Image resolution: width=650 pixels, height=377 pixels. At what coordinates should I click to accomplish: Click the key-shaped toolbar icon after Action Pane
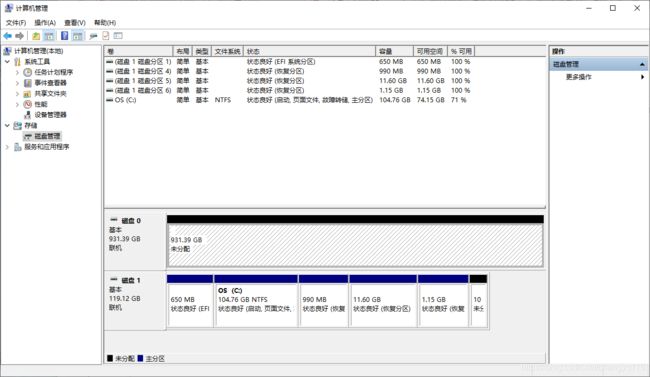(x=93, y=36)
